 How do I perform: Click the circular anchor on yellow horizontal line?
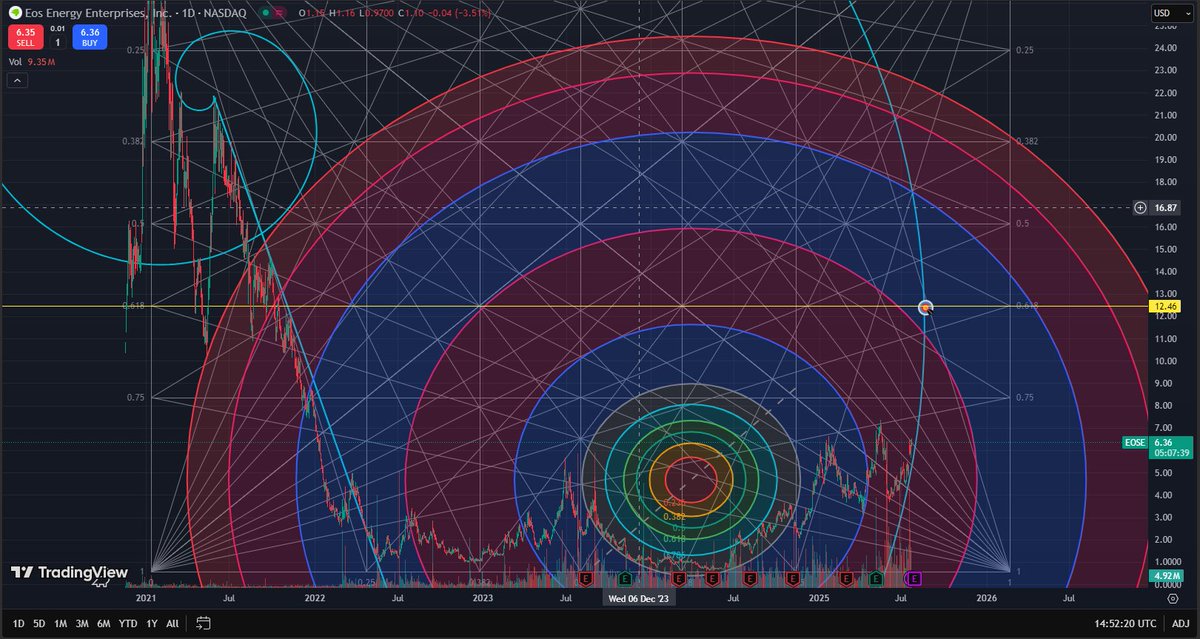coord(926,307)
